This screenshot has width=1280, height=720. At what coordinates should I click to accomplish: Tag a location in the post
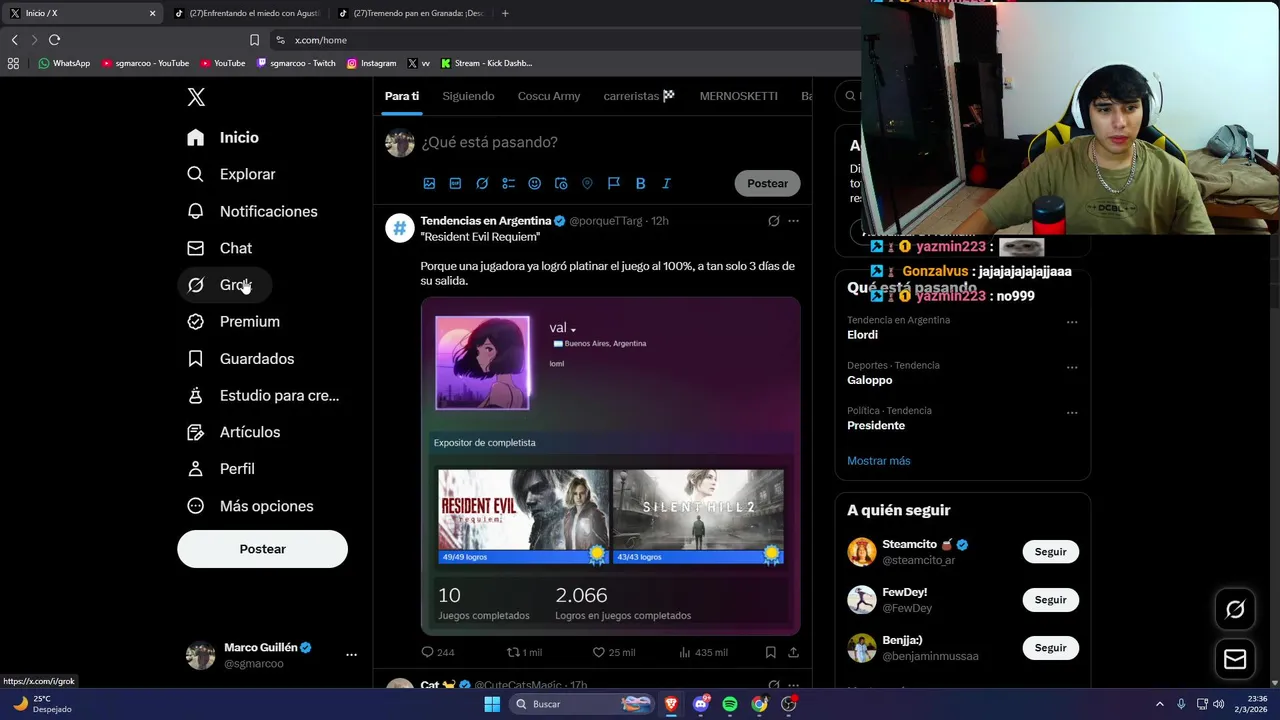[587, 183]
